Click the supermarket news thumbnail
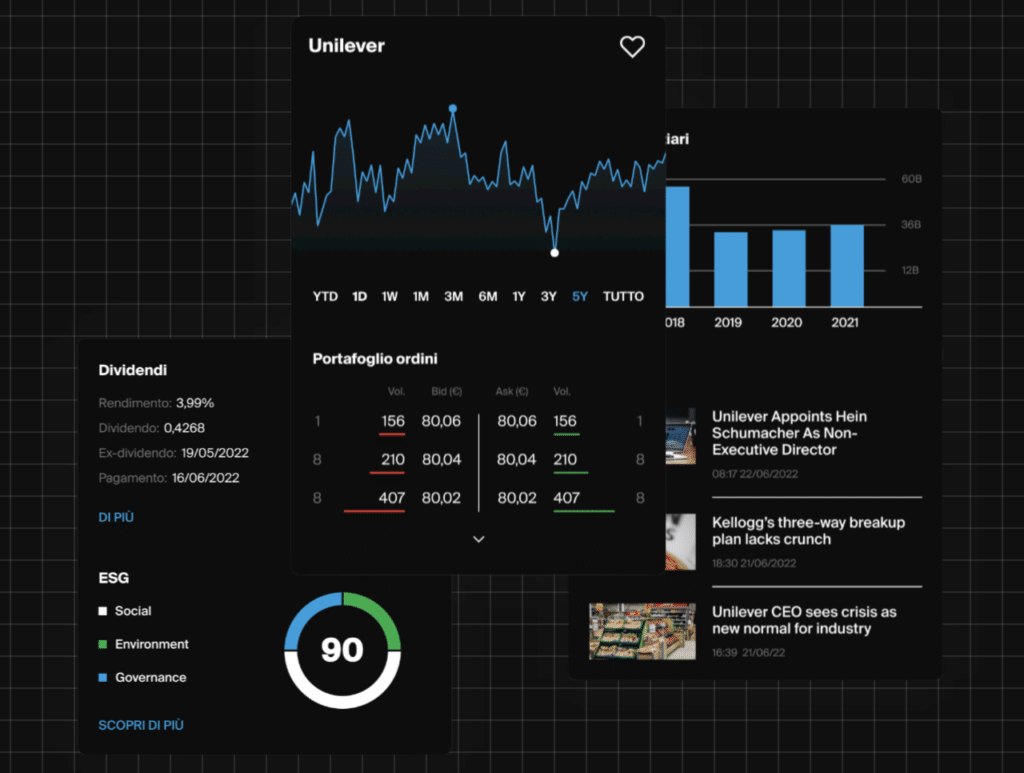The width and height of the screenshot is (1024, 773). click(x=642, y=631)
